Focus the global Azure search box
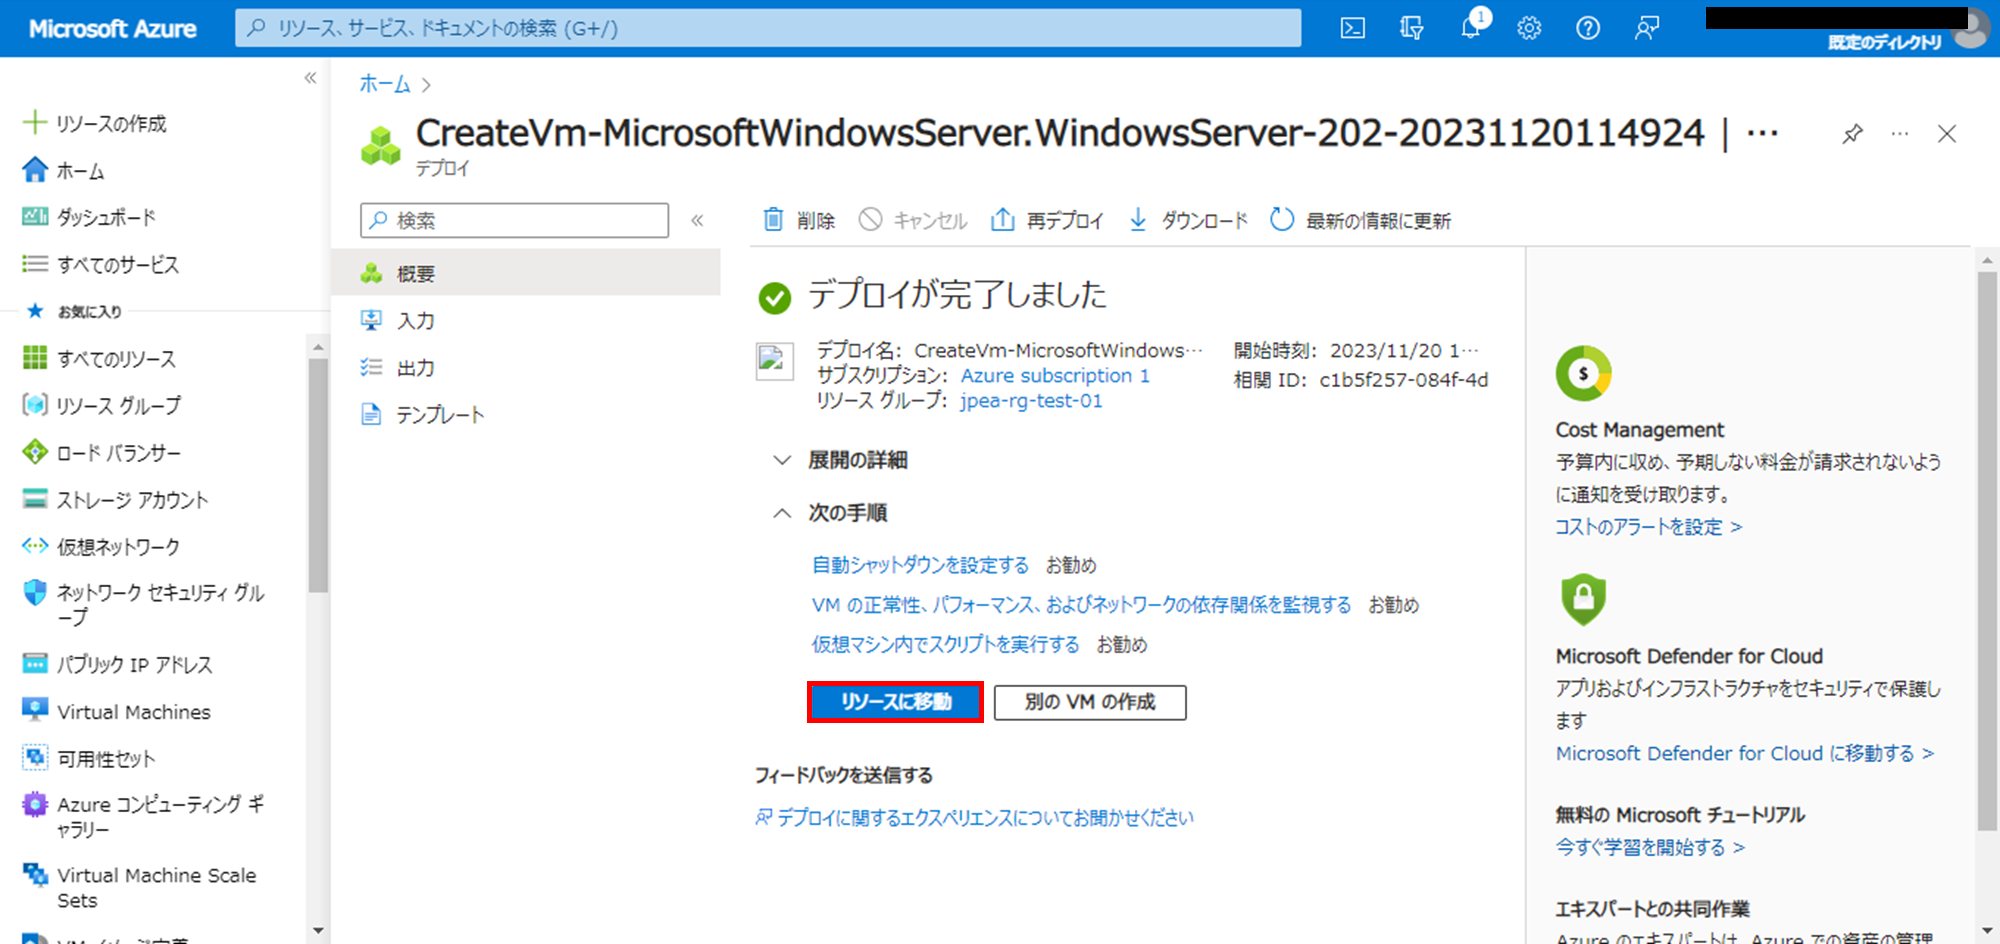 coord(768,28)
